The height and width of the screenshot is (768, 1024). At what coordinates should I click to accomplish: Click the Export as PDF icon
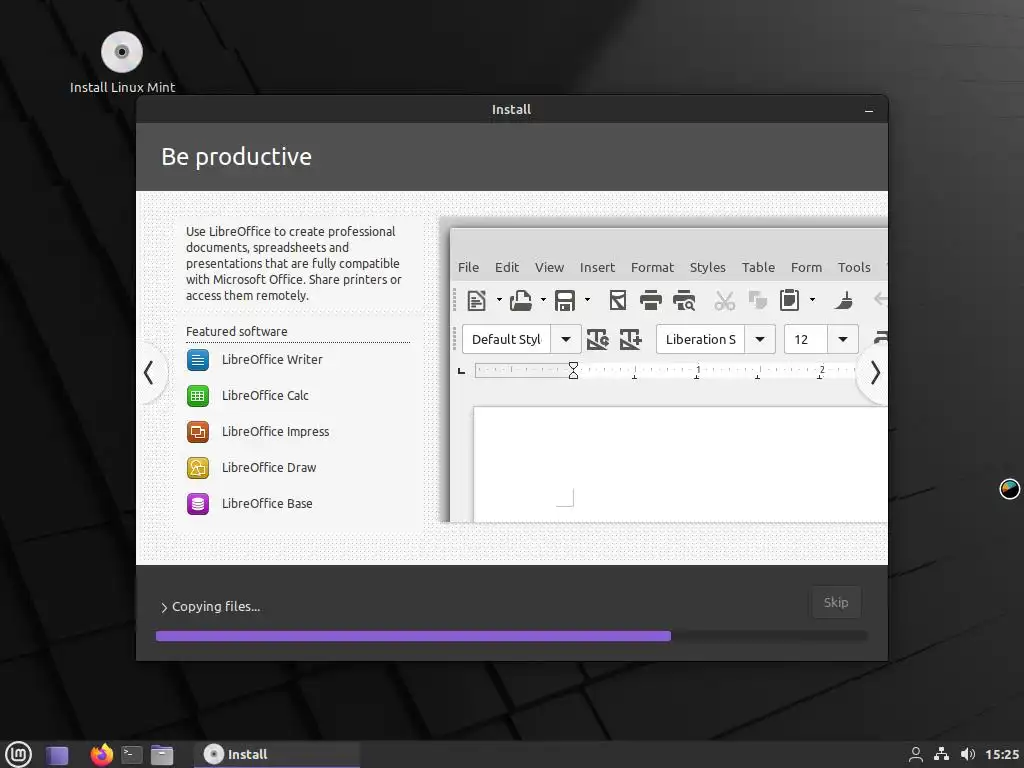click(x=618, y=300)
